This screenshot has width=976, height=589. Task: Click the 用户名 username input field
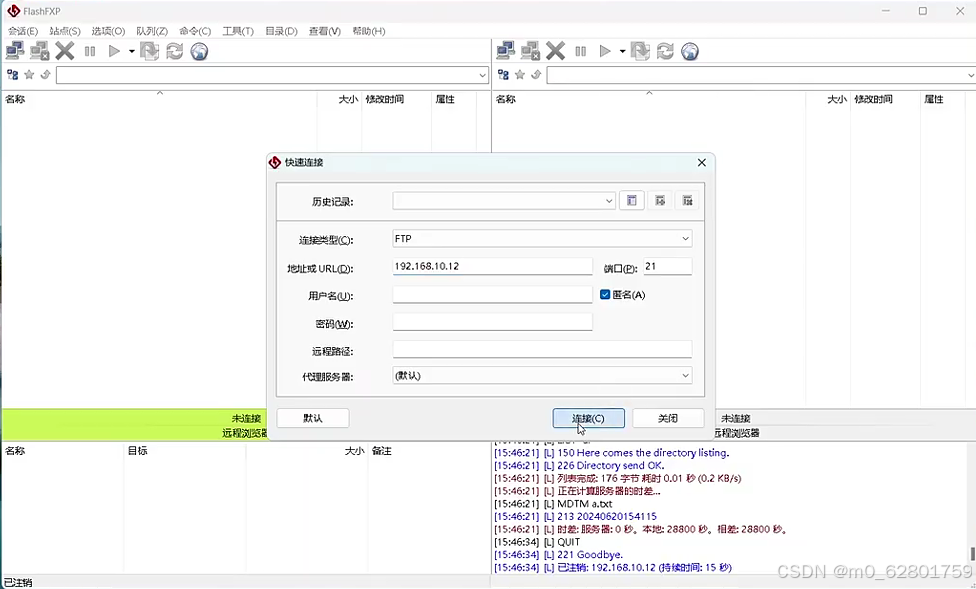coord(492,294)
